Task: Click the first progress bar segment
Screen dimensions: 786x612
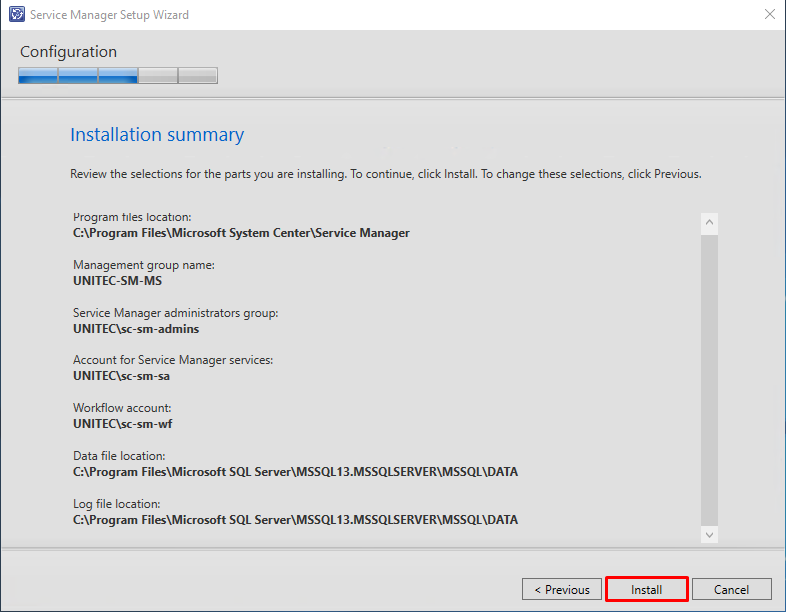Action: click(x=38, y=76)
